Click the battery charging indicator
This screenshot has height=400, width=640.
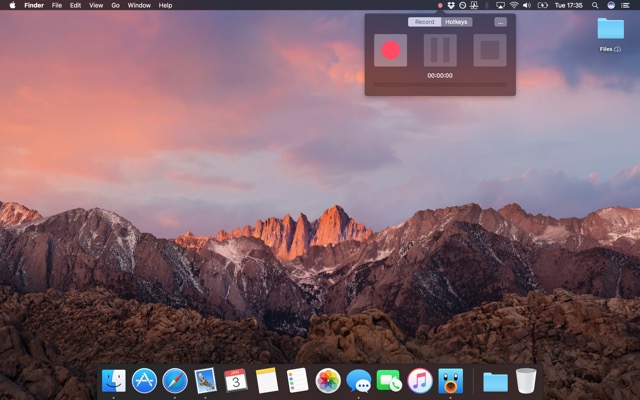click(542, 5)
